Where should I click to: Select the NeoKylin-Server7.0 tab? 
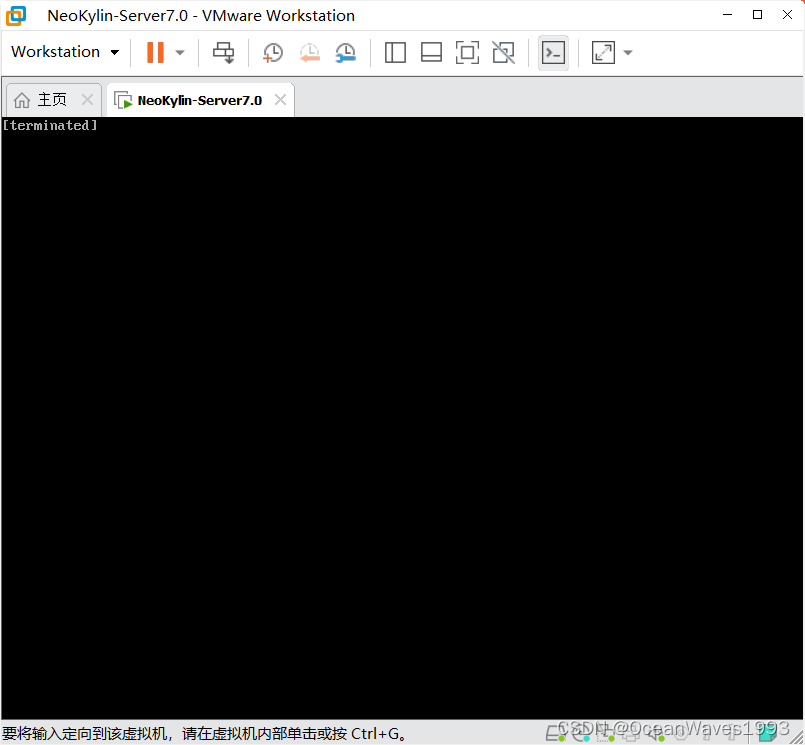click(200, 100)
